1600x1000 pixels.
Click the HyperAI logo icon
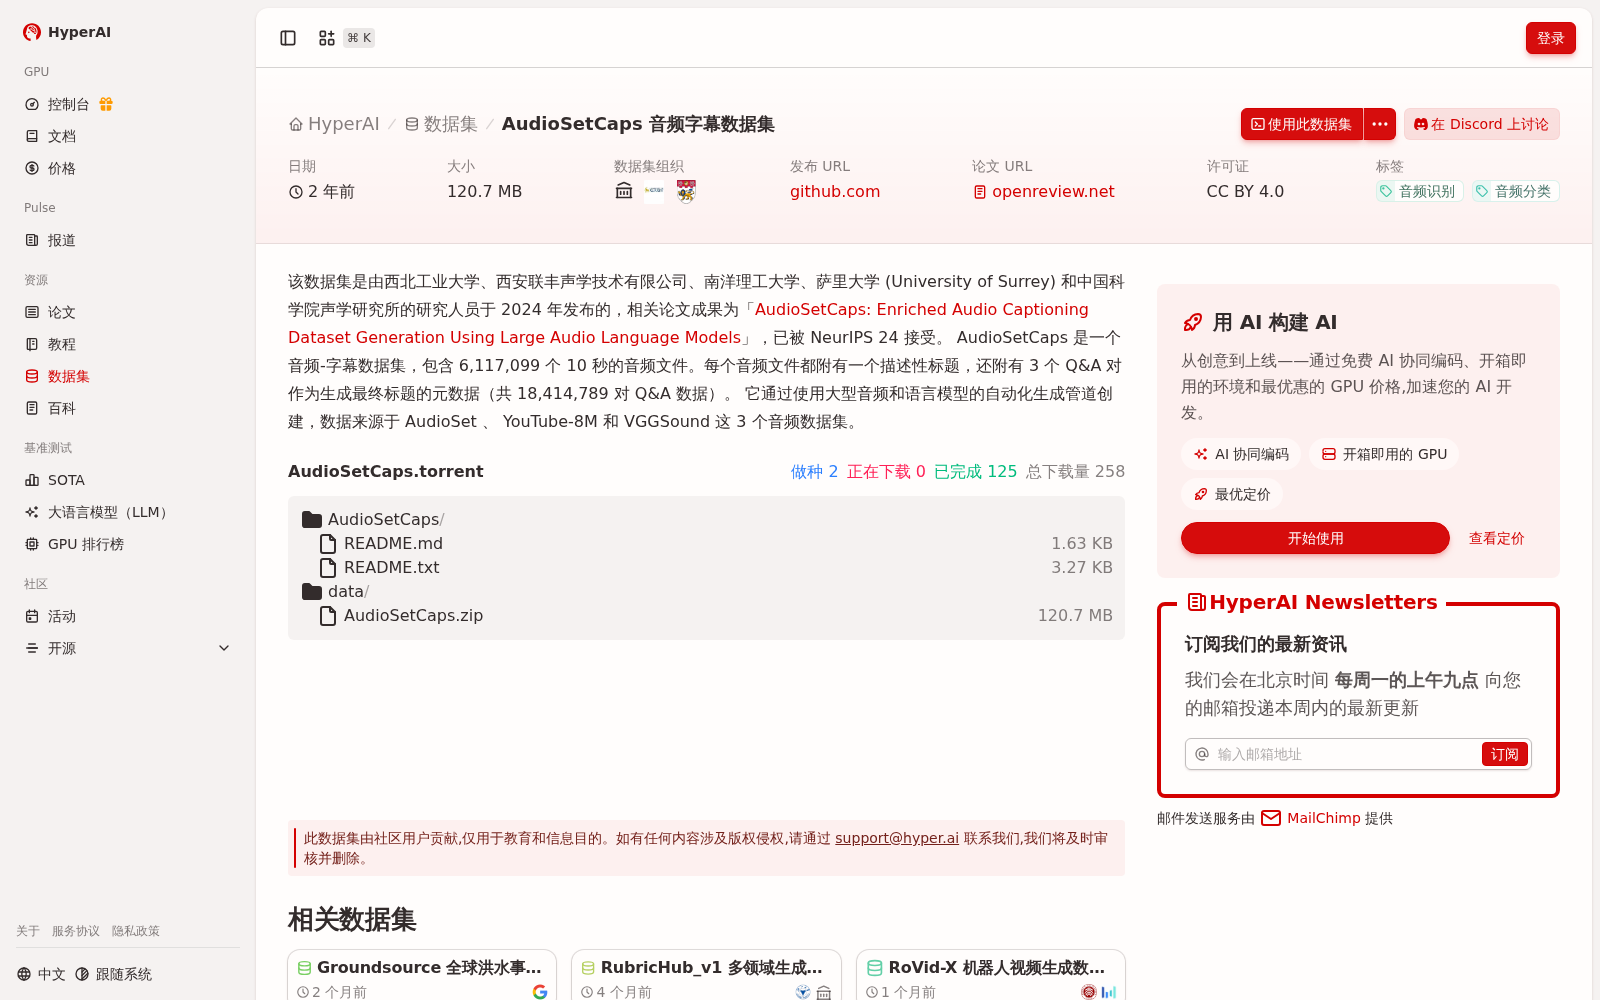point(32,32)
